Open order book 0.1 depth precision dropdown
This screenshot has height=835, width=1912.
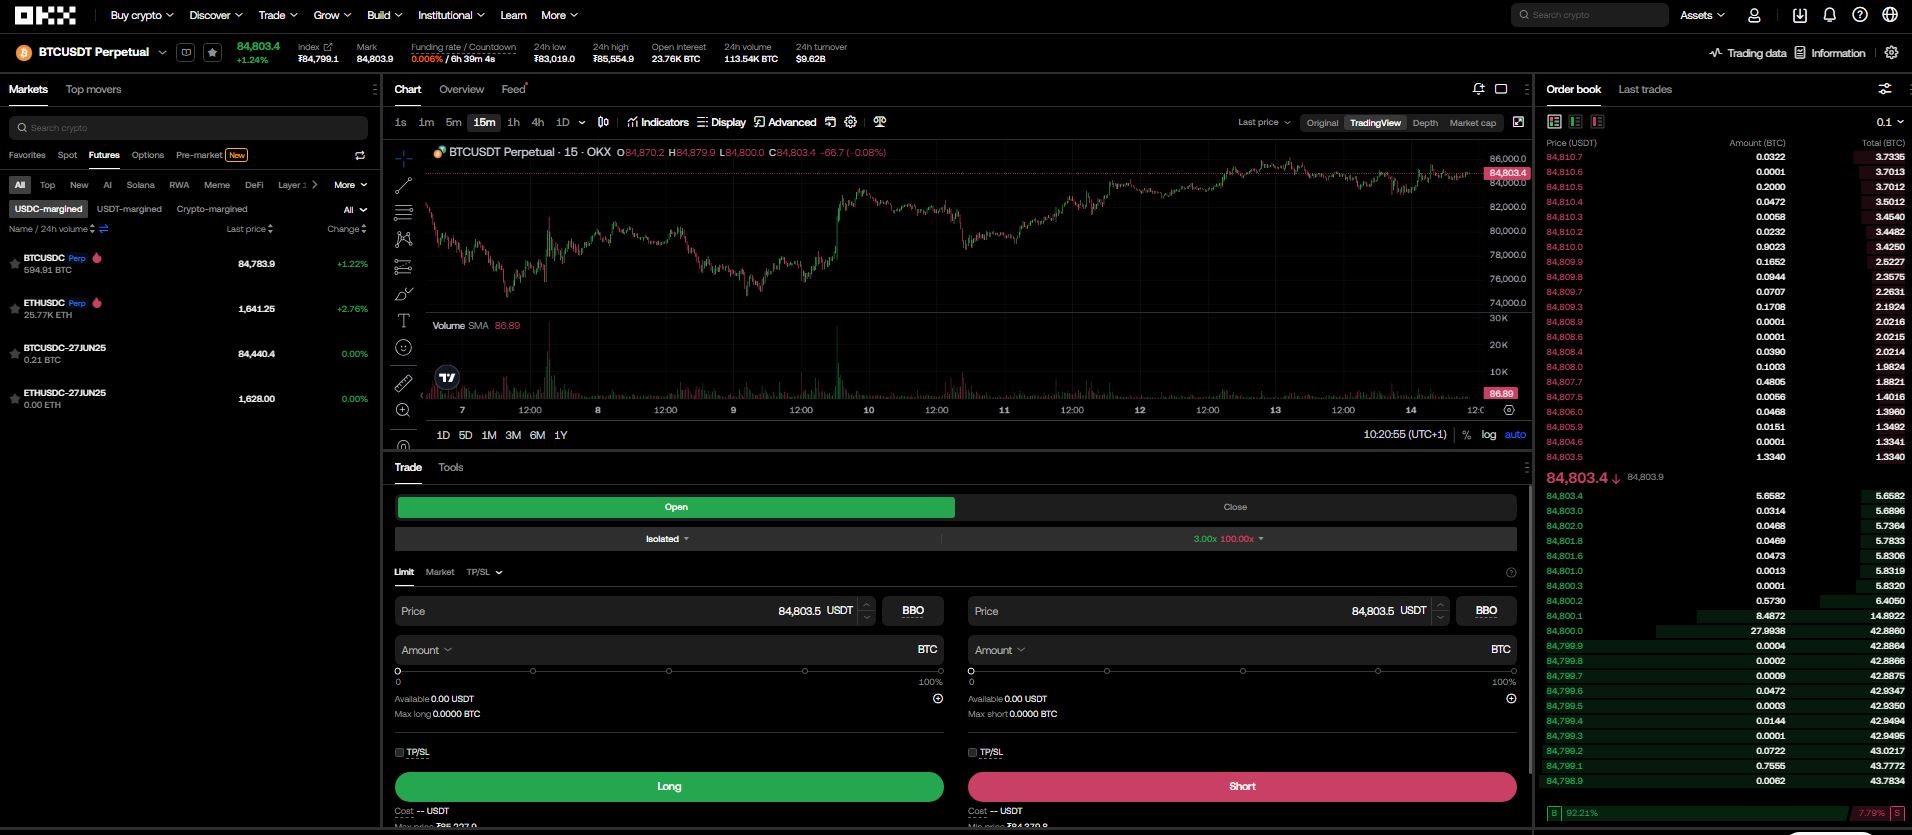pos(1889,122)
